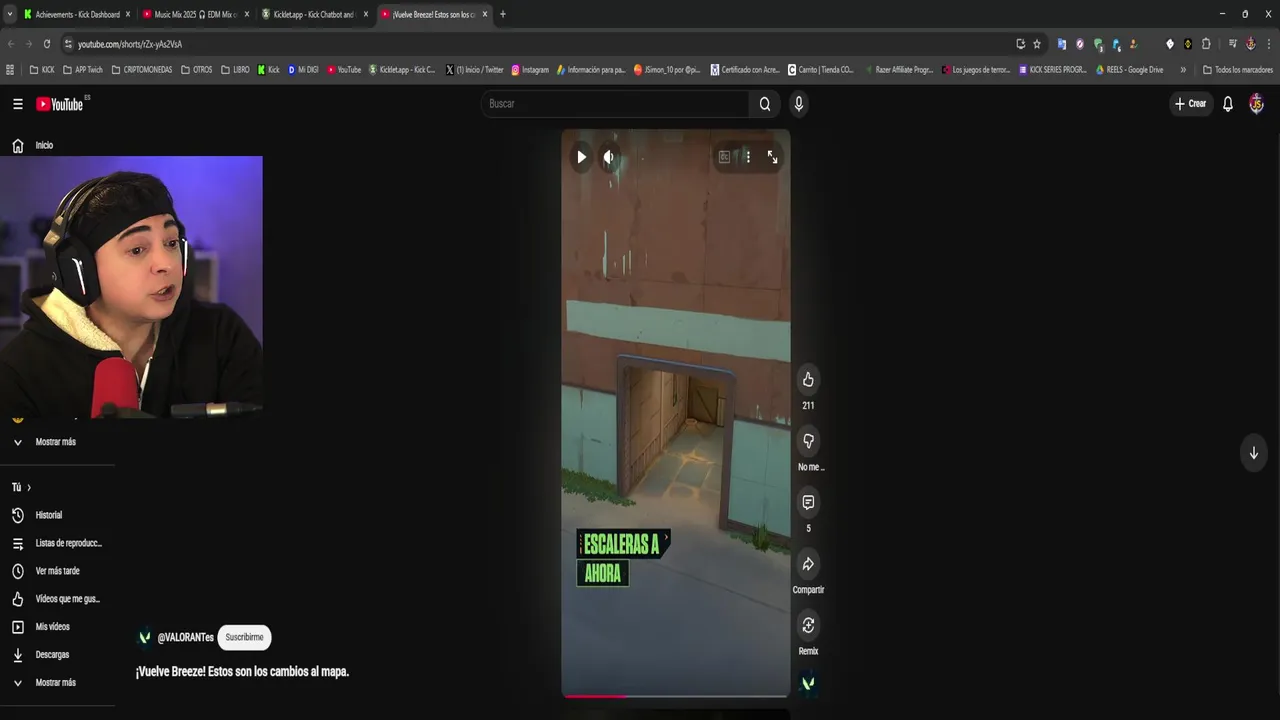Show more bookmarks with double chevron
The height and width of the screenshot is (720, 1280).
pos(1183,70)
